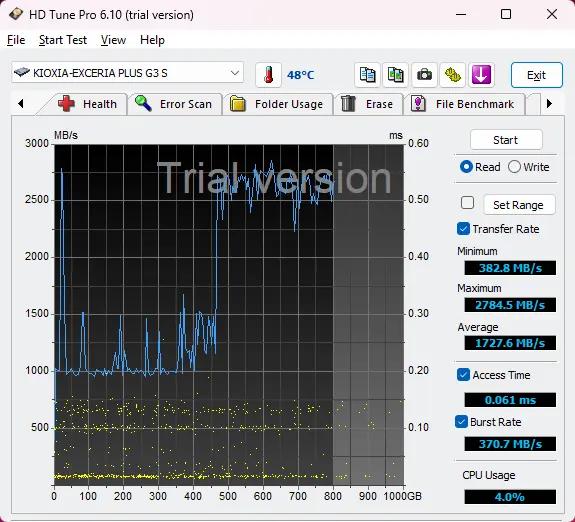Click the Start button
Viewport: 575px width, 522px height.
[506, 140]
